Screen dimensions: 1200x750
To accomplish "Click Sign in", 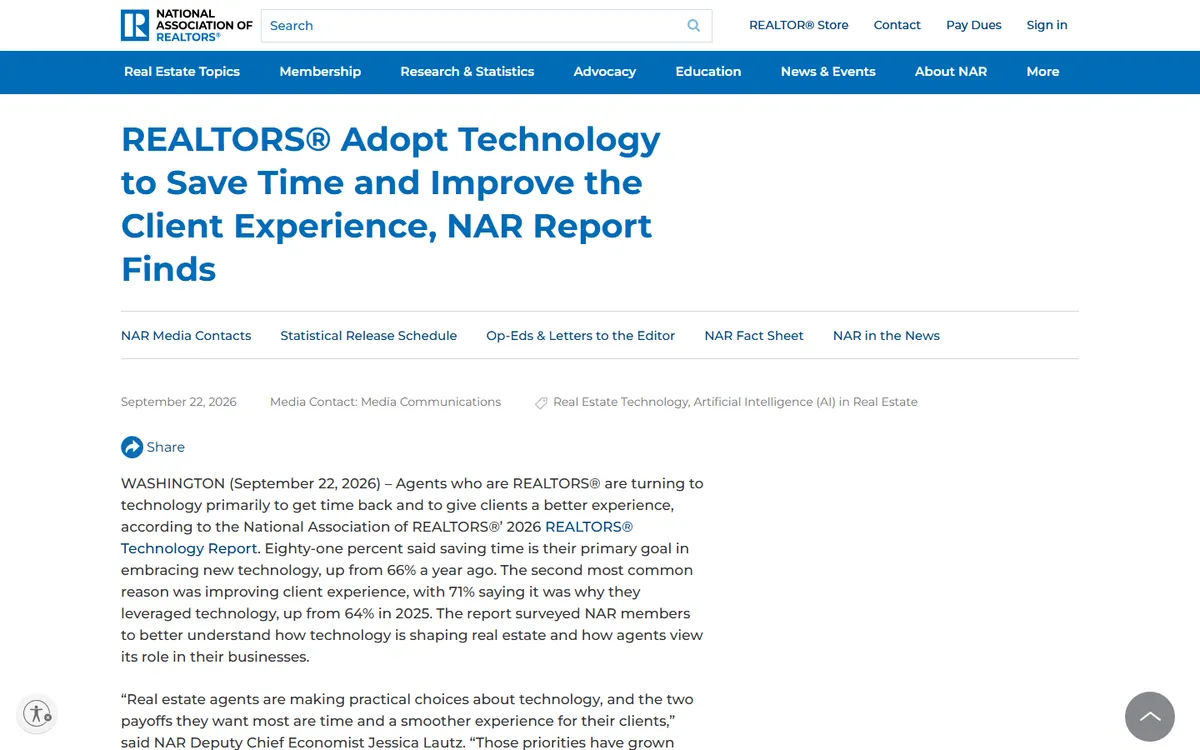I will pos(1047,25).
